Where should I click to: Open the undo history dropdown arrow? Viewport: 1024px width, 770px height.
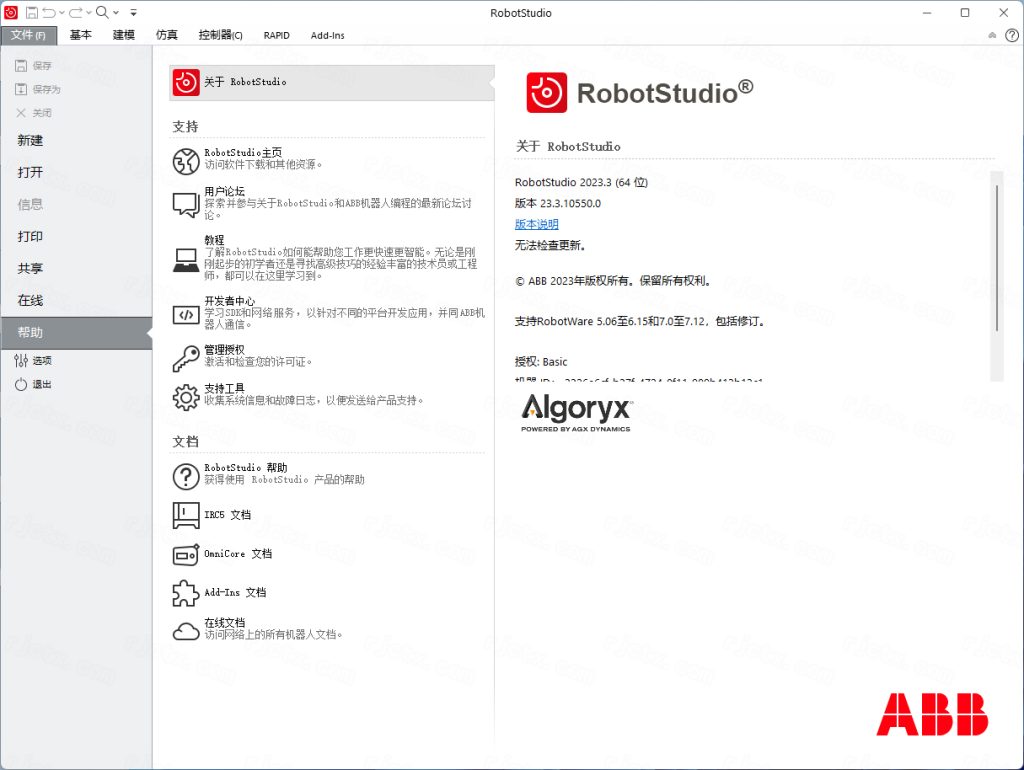(x=61, y=12)
